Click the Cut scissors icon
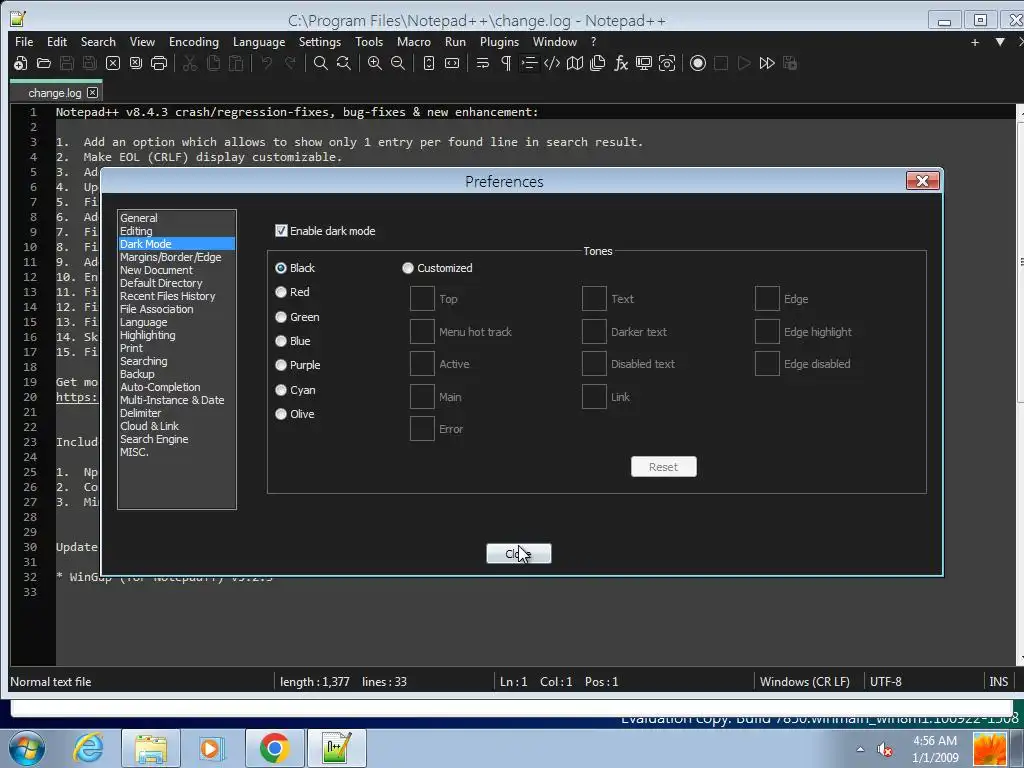The image size is (1024, 768). (x=189, y=63)
